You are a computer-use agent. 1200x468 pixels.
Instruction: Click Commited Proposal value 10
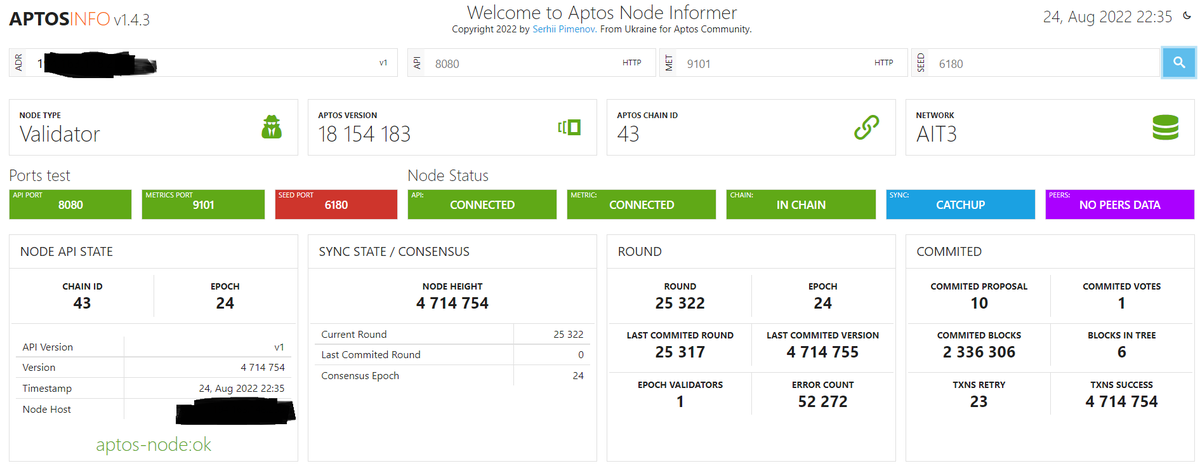[x=979, y=303]
